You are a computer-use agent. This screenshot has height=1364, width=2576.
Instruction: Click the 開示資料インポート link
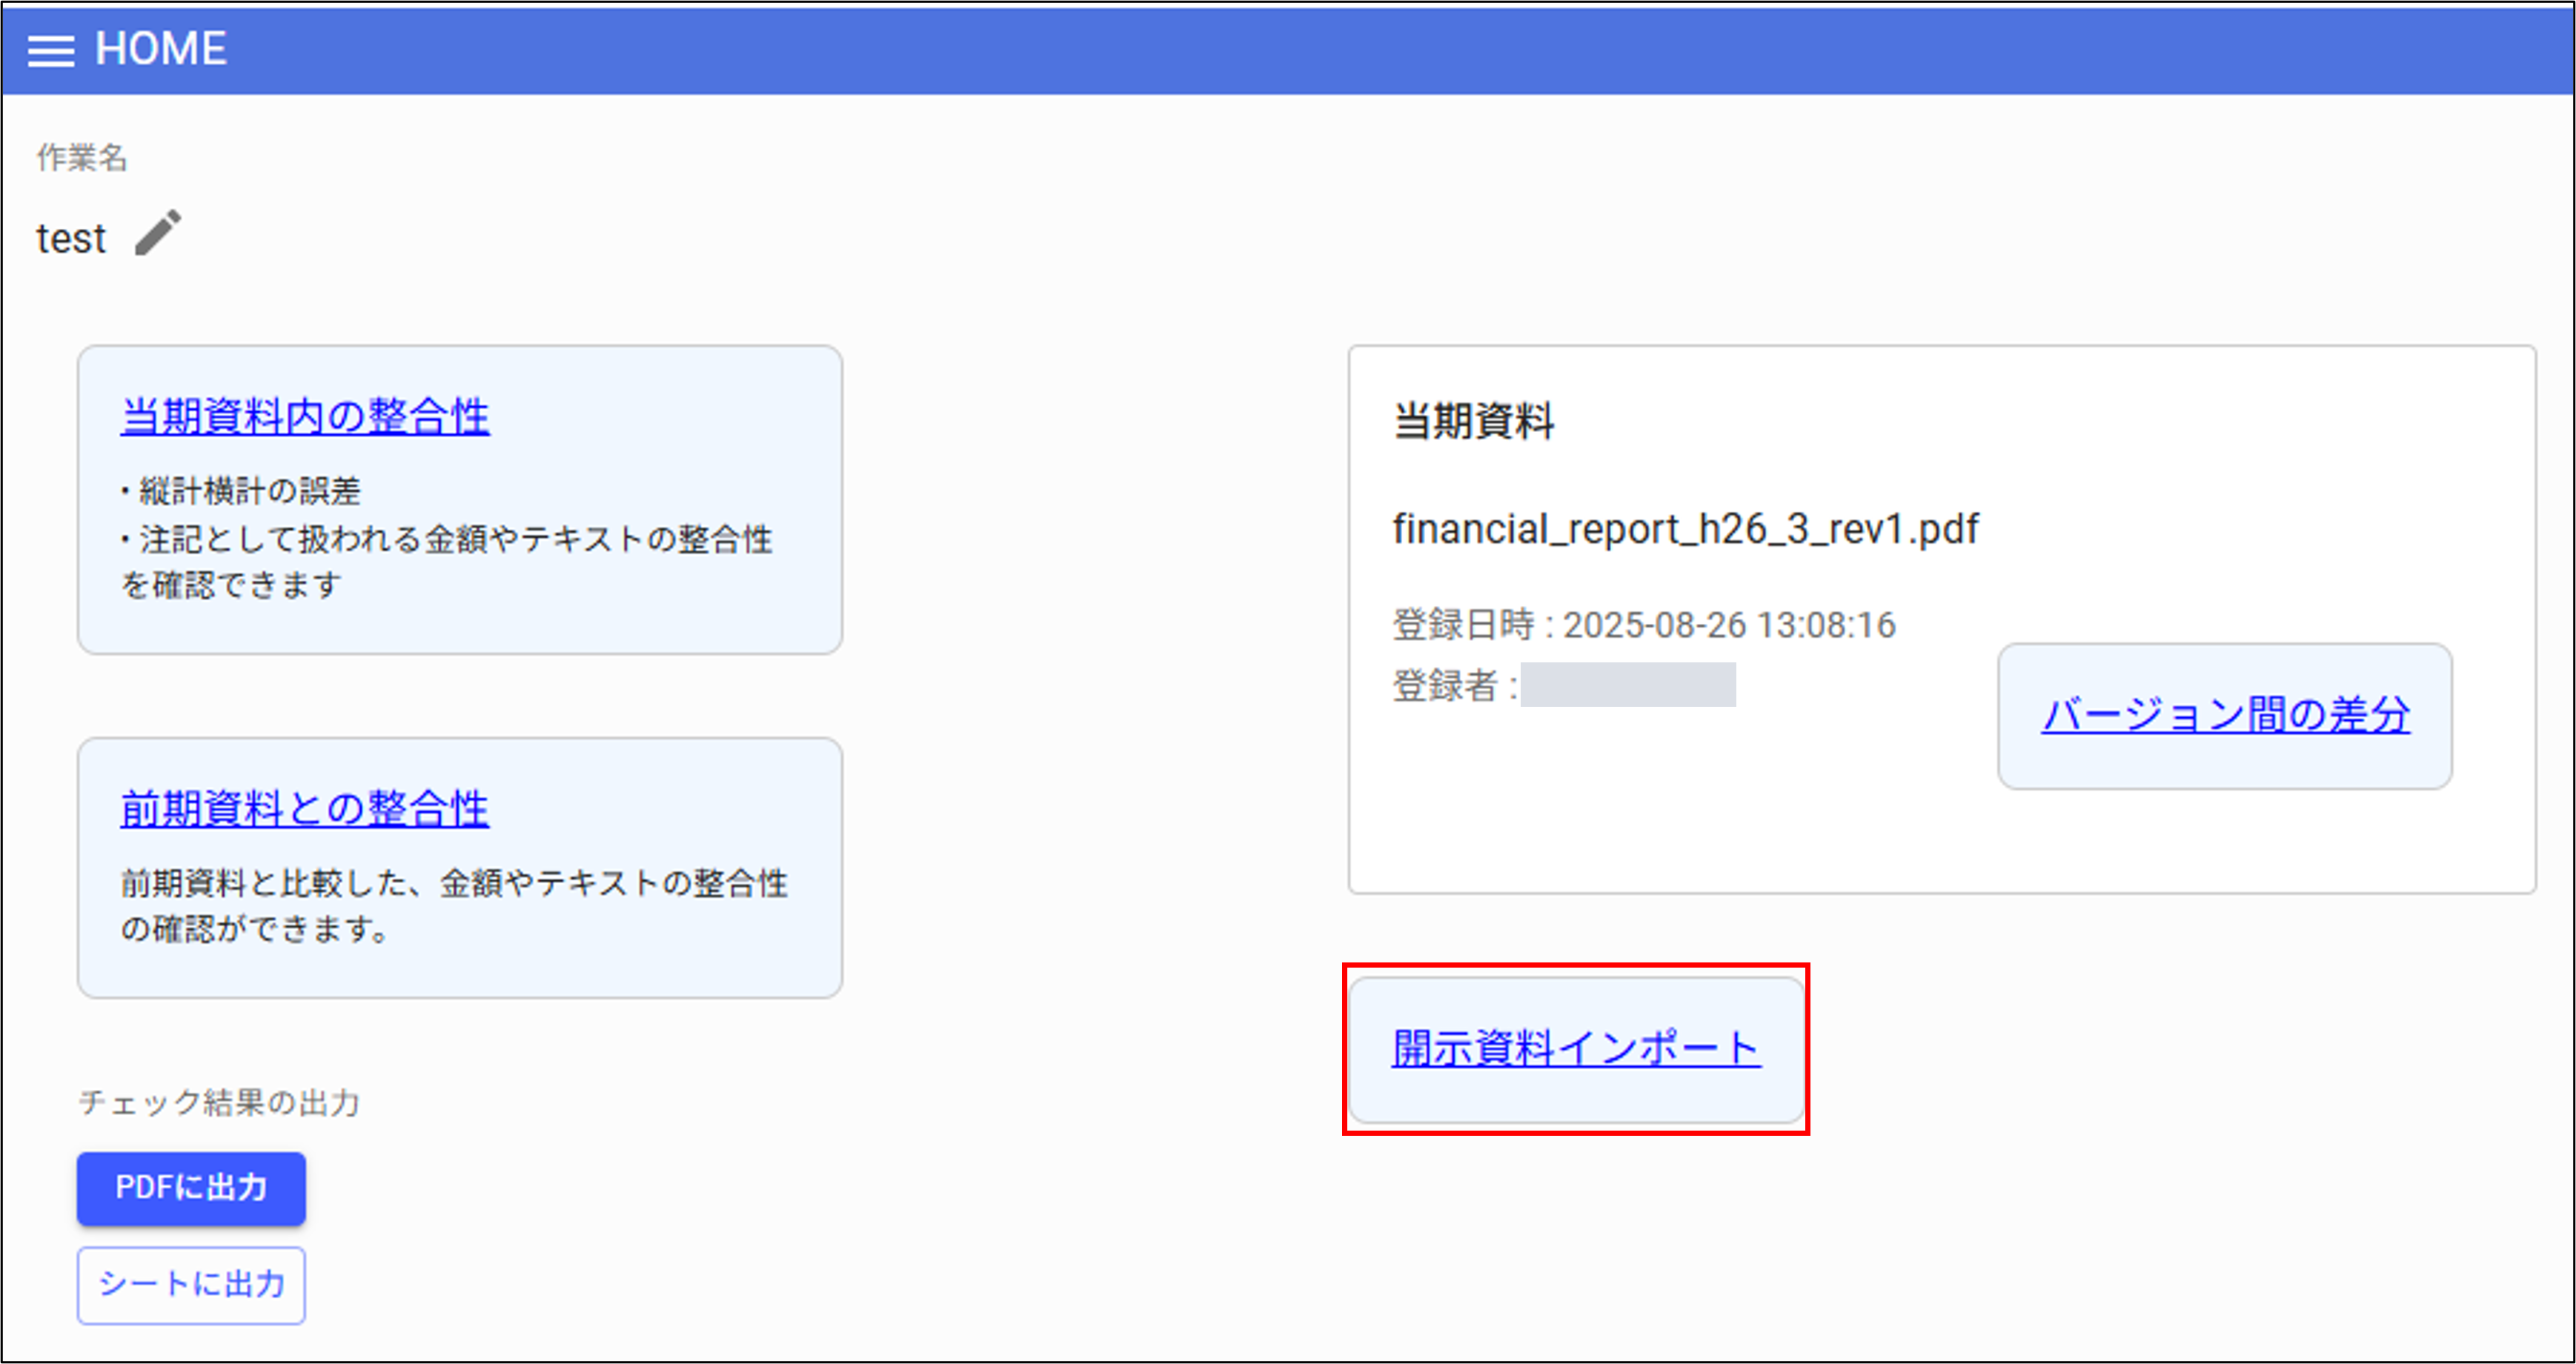(1575, 1048)
